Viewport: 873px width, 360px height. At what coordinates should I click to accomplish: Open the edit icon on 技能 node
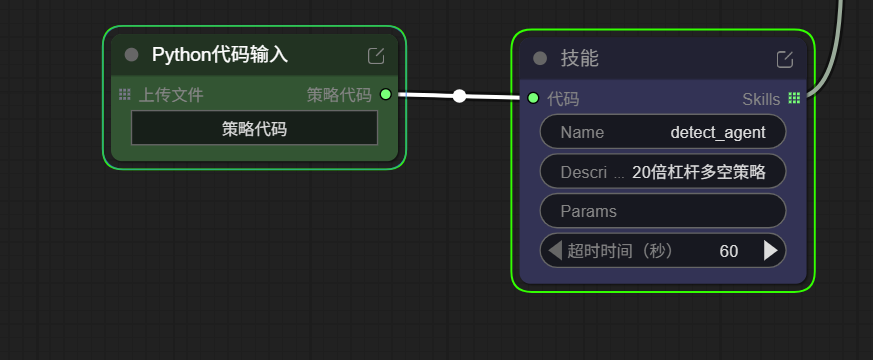(784, 59)
